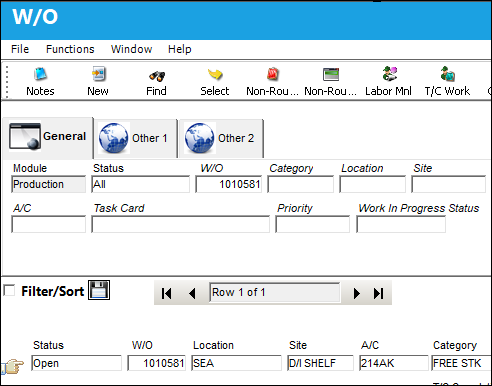Open T/C Work toolbar icon

(x=447, y=74)
